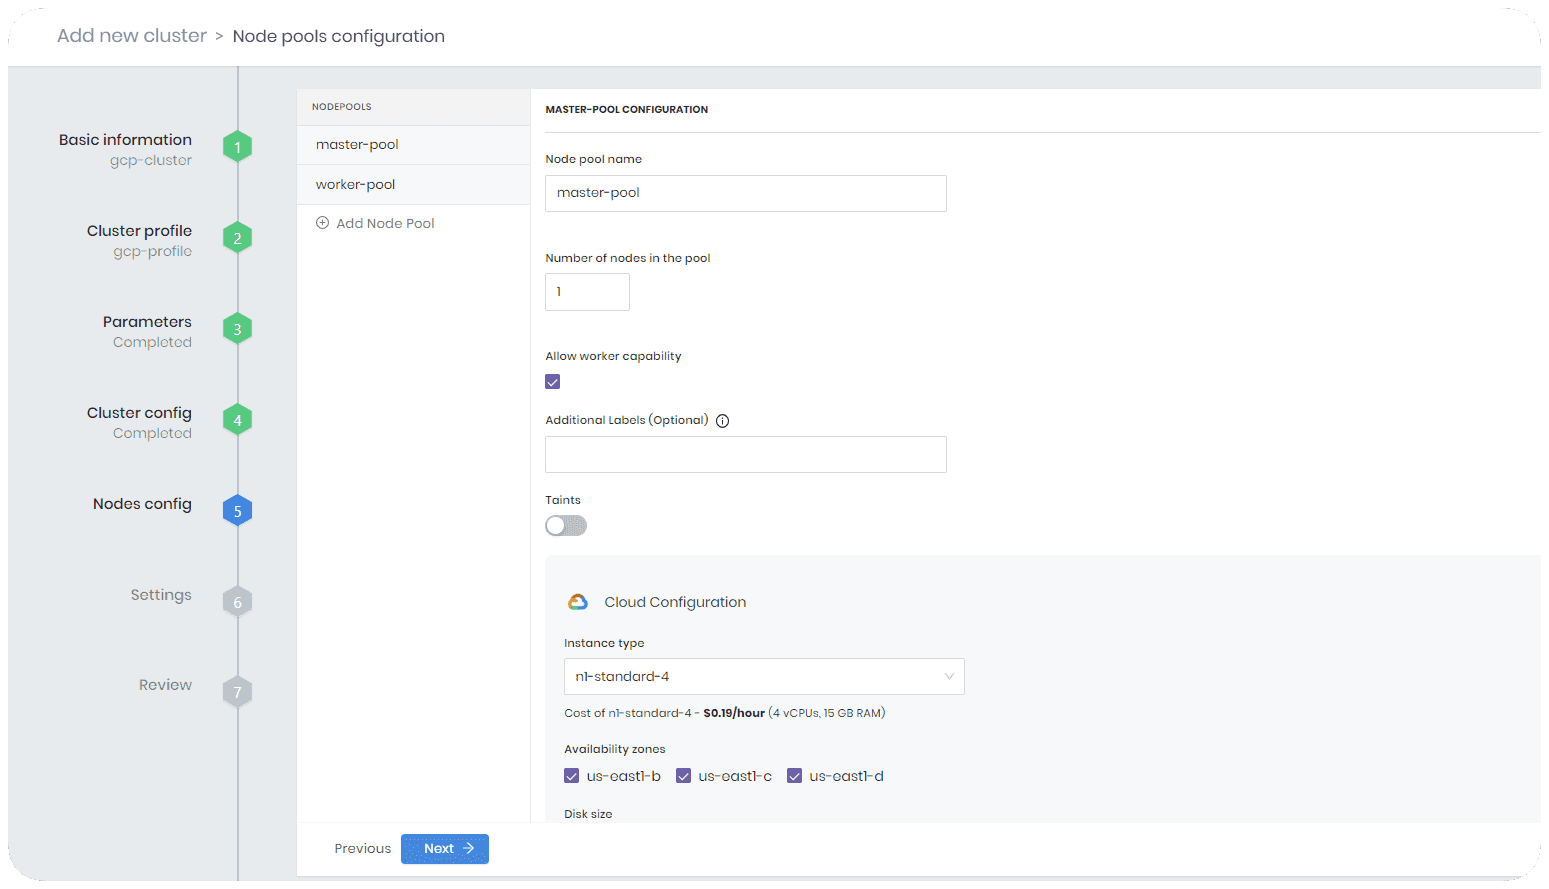This screenshot has width=1549, height=889.
Task: Enable the Taints toggle
Action: (566, 526)
